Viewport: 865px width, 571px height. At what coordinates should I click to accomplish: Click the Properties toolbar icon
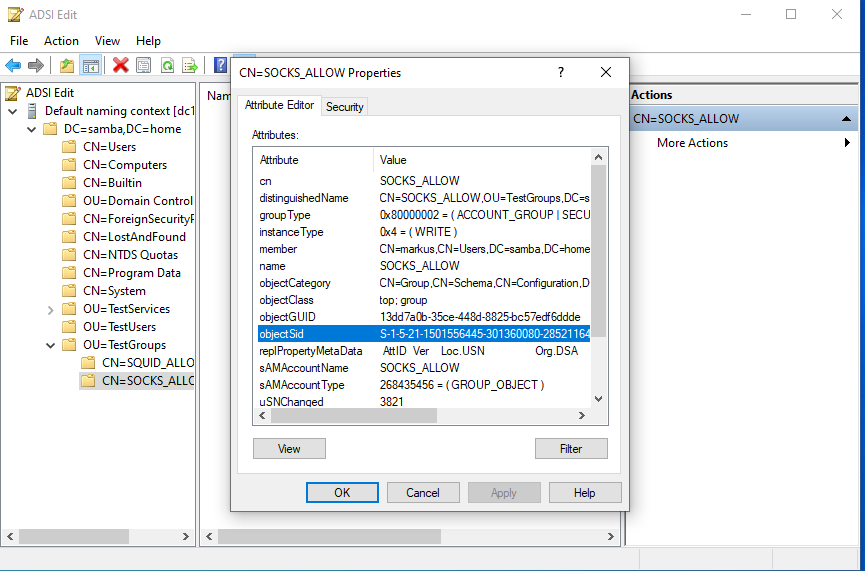tap(144, 66)
